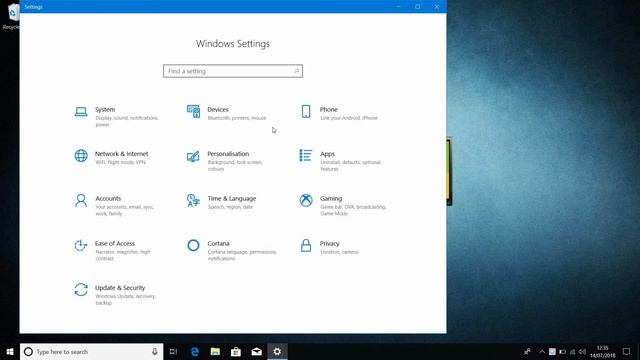Close the Settings window
640x360 pixels.
(x=437, y=7)
